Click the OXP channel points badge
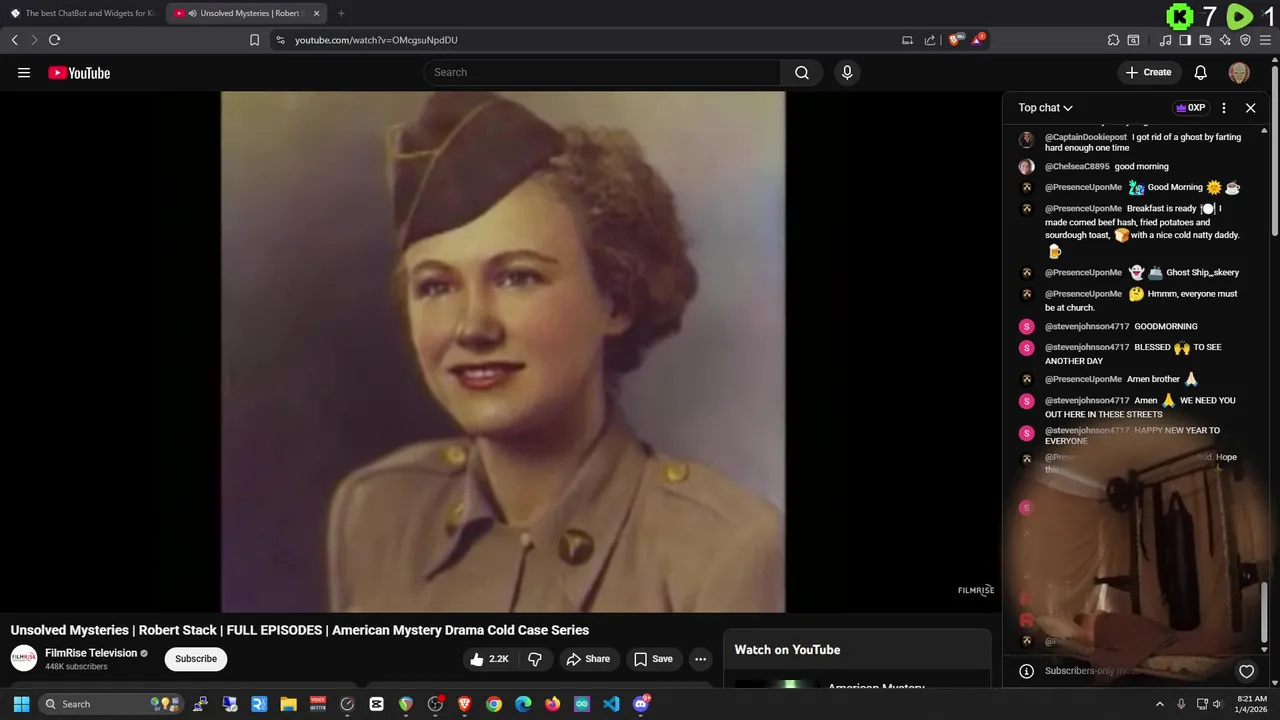Screen dimensions: 1280x720 click(1190, 108)
